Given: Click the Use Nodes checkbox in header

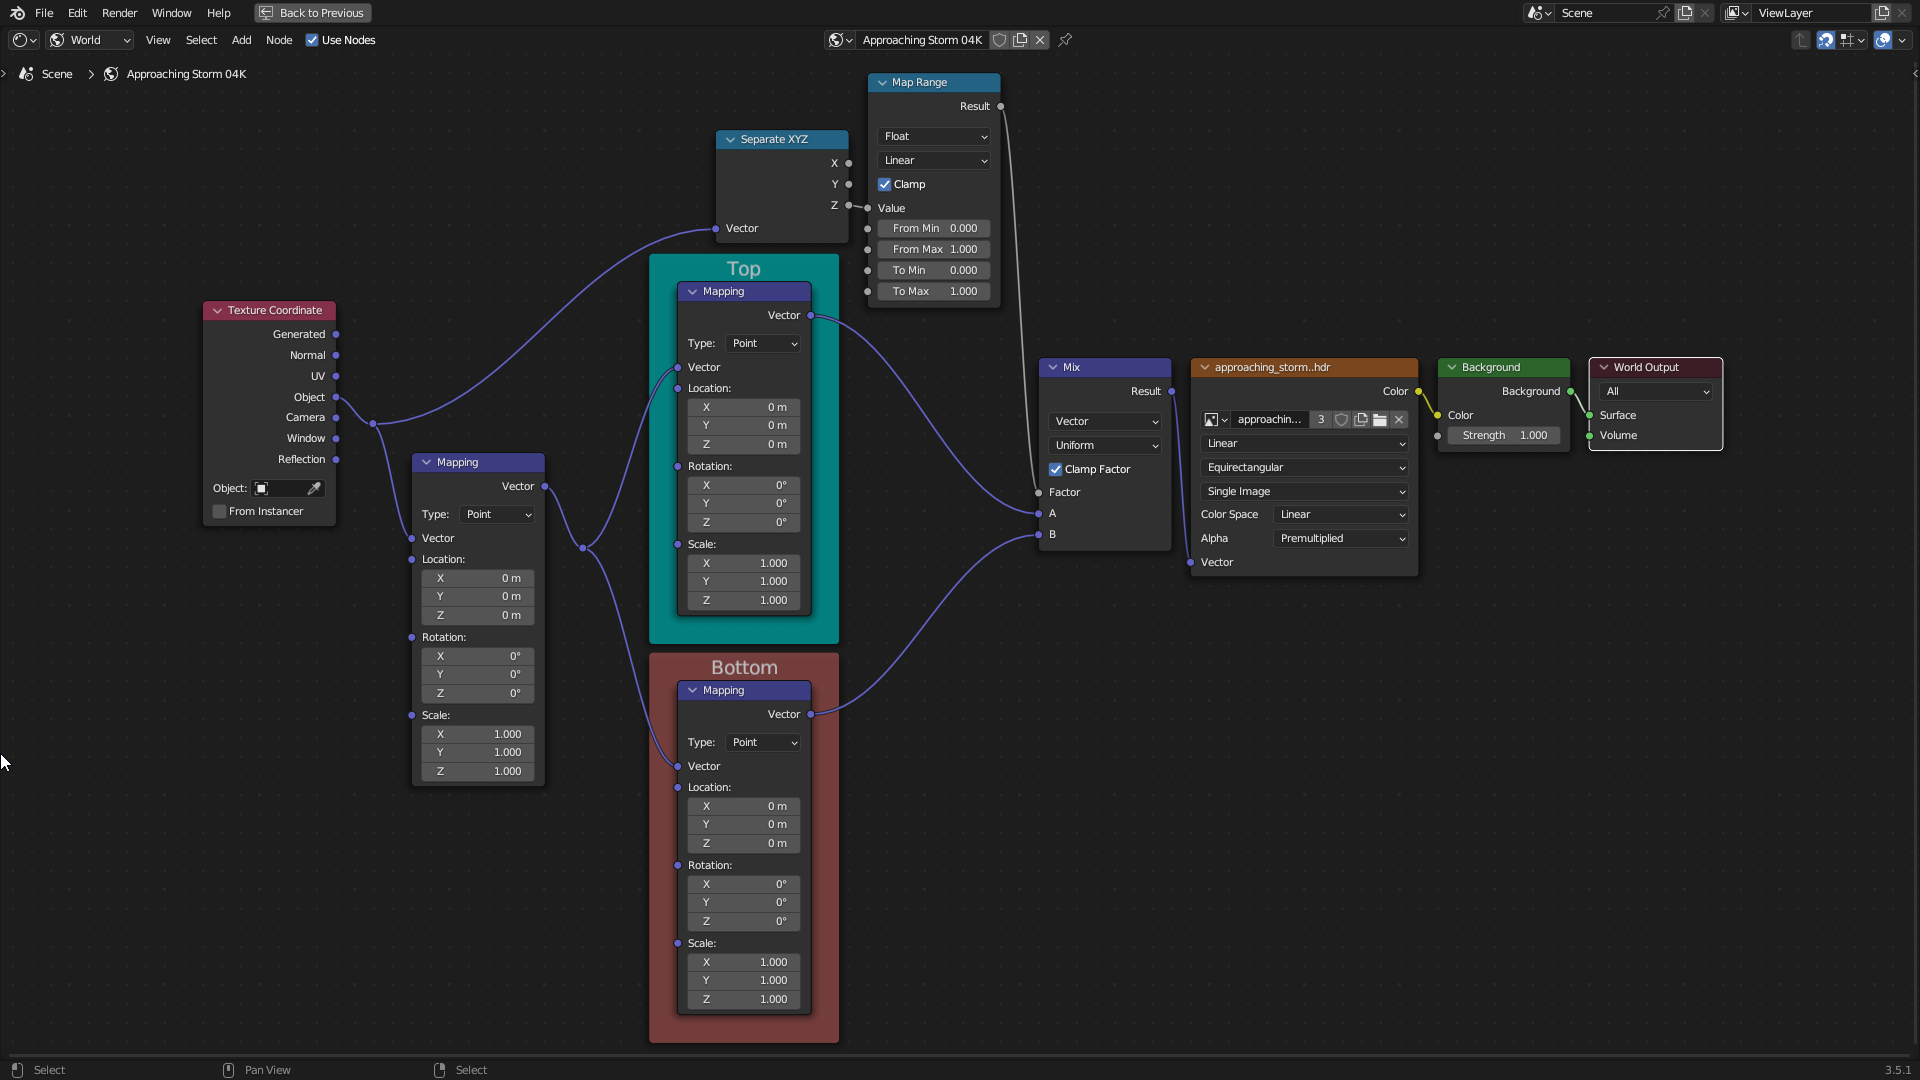Looking at the screenshot, I should click(x=313, y=40).
